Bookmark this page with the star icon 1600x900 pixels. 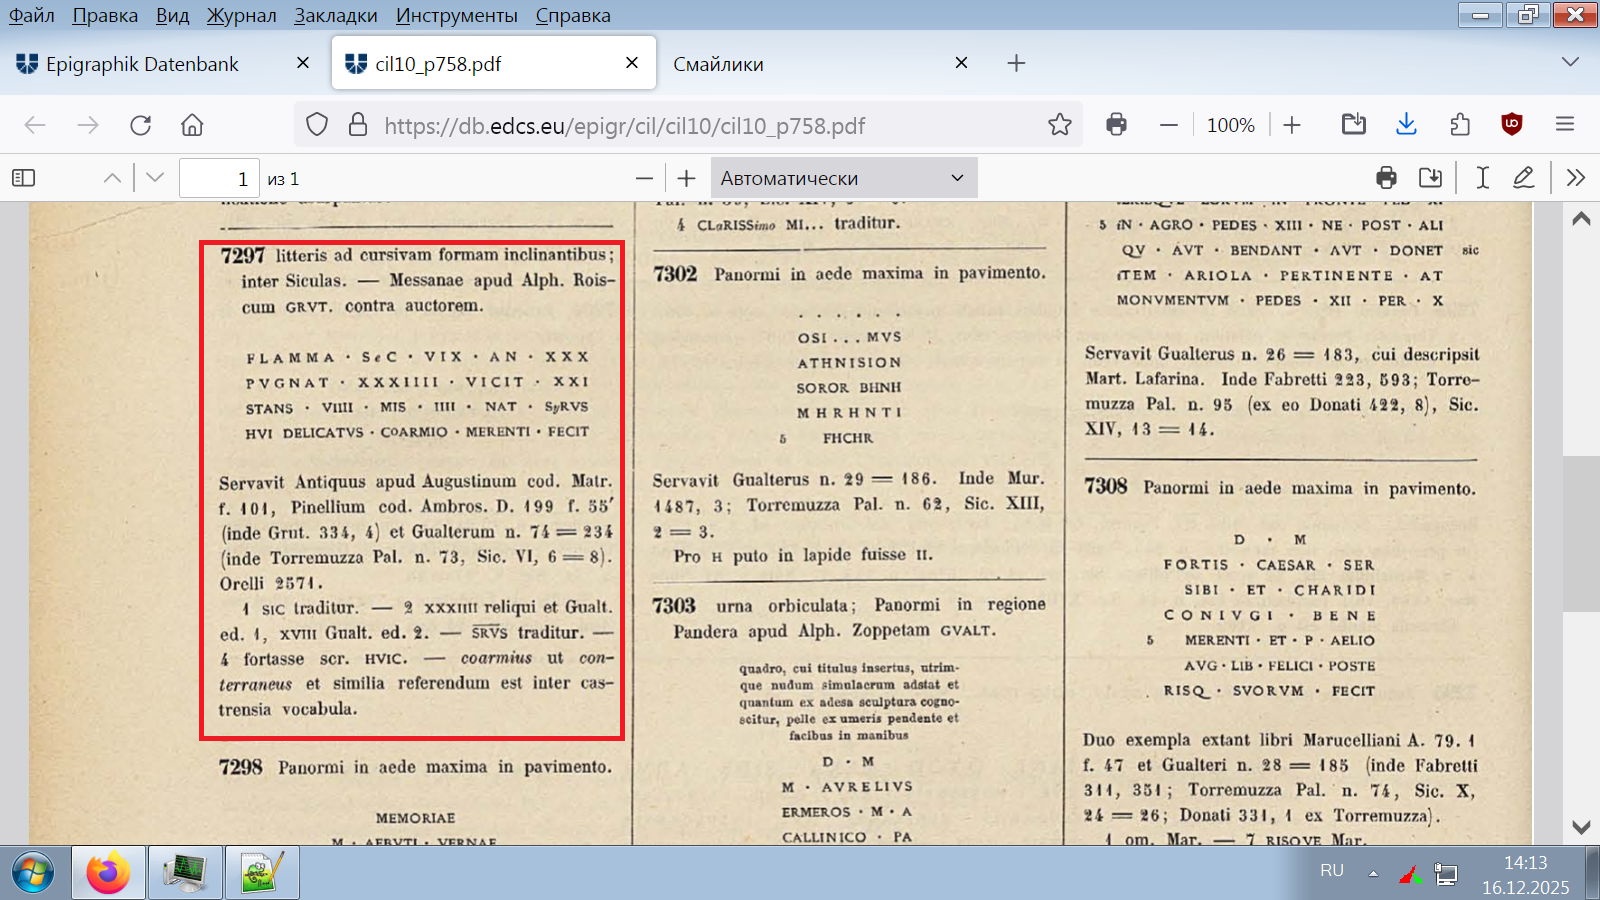[x=1059, y=125]
